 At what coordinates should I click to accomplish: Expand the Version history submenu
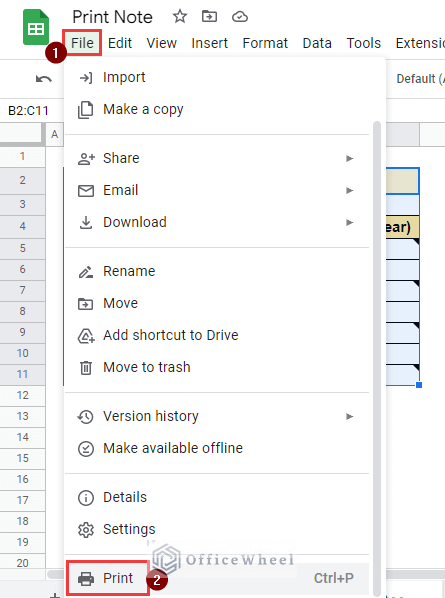click(217, 416)
